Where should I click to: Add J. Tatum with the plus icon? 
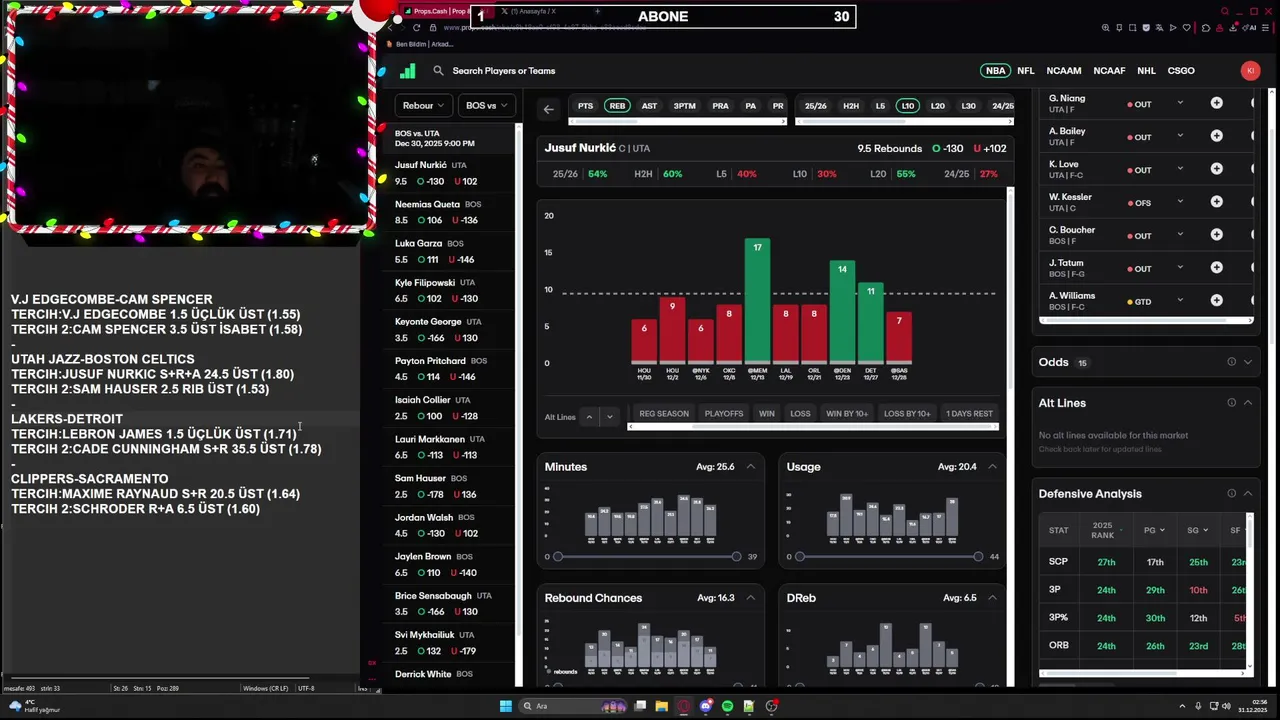coord(1216,268)
